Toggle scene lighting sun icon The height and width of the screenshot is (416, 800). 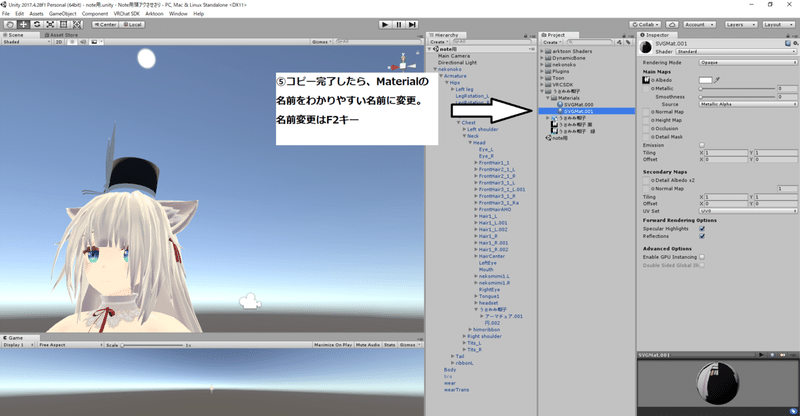pos(72,42)
